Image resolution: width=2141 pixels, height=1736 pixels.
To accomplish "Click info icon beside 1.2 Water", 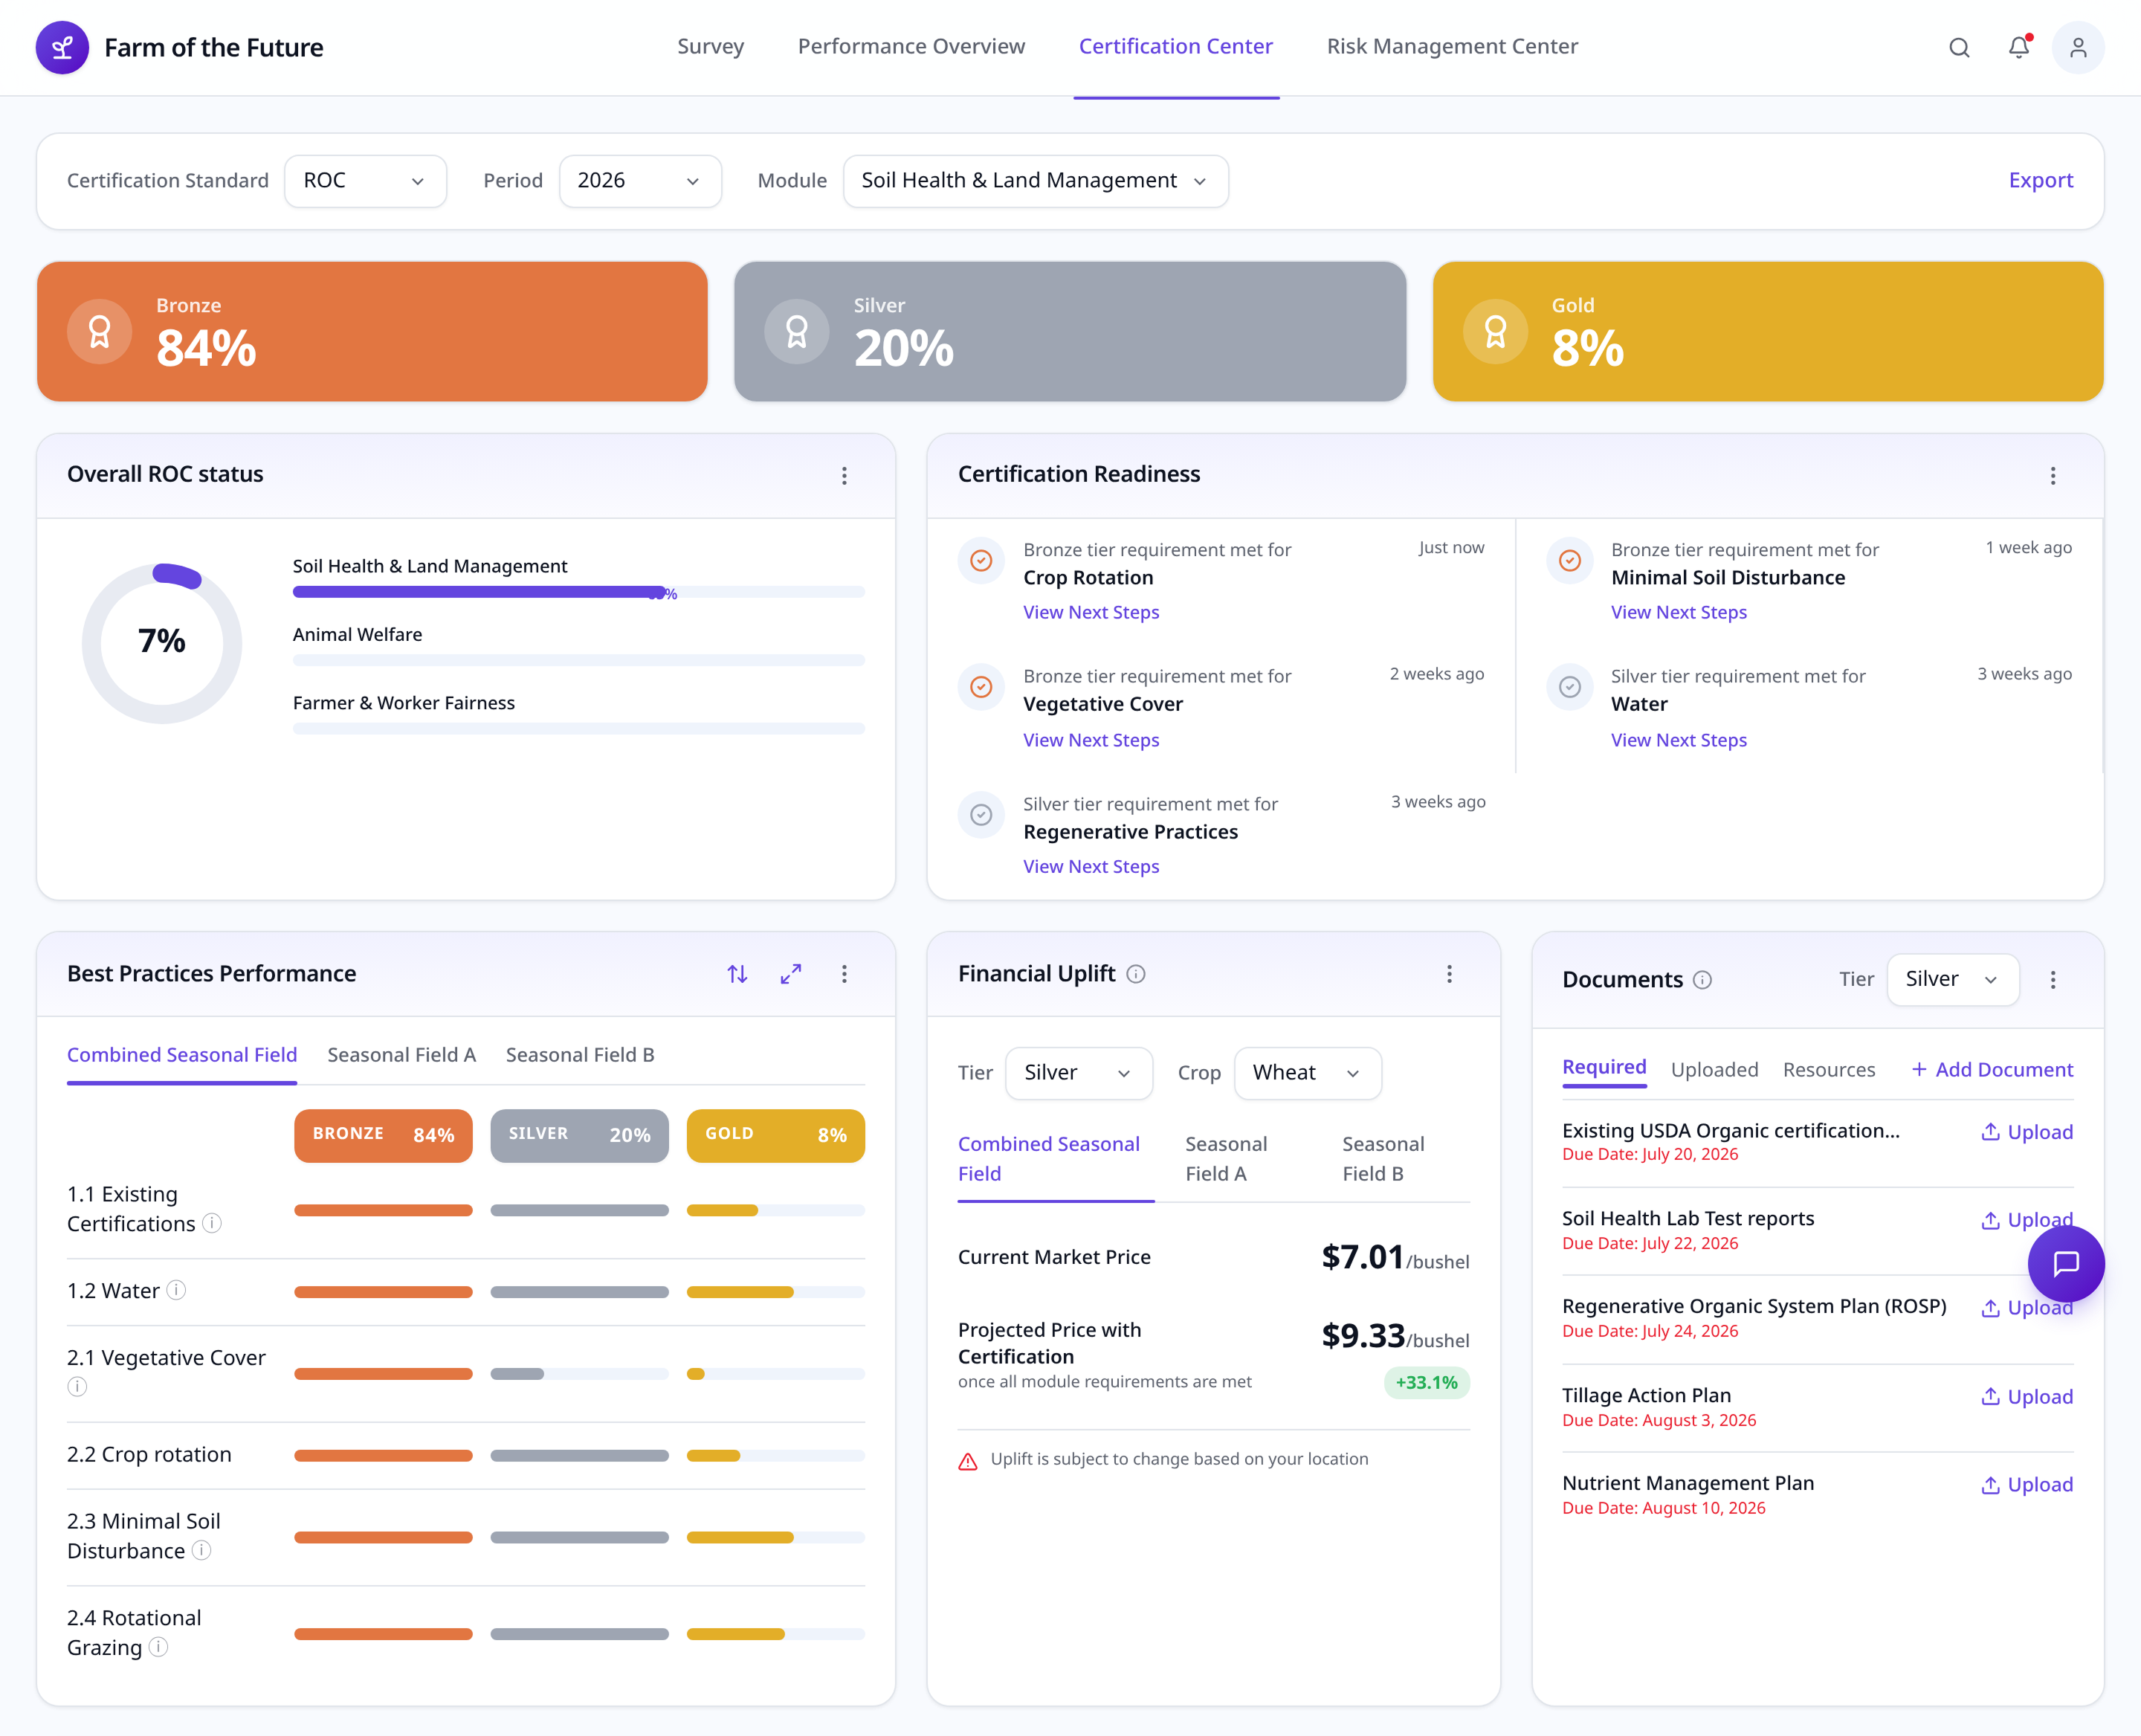I will [176, 1290].
